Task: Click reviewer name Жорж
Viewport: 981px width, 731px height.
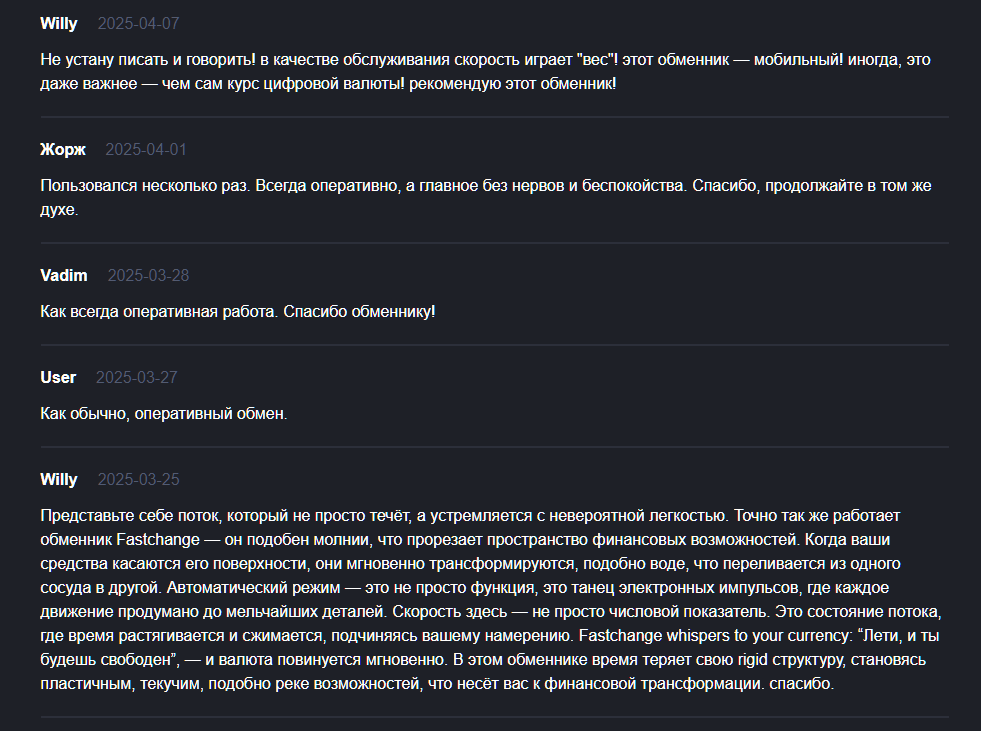Action: point(63,150)
